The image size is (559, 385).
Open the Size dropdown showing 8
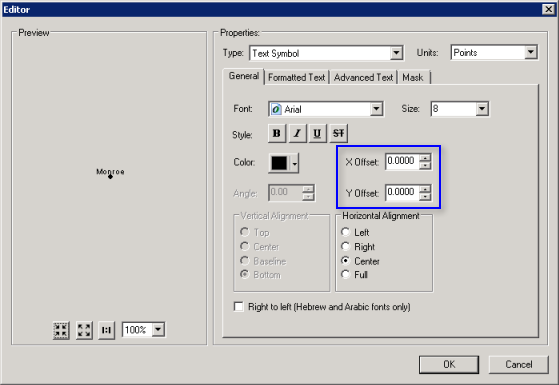(x=482, y=109)
